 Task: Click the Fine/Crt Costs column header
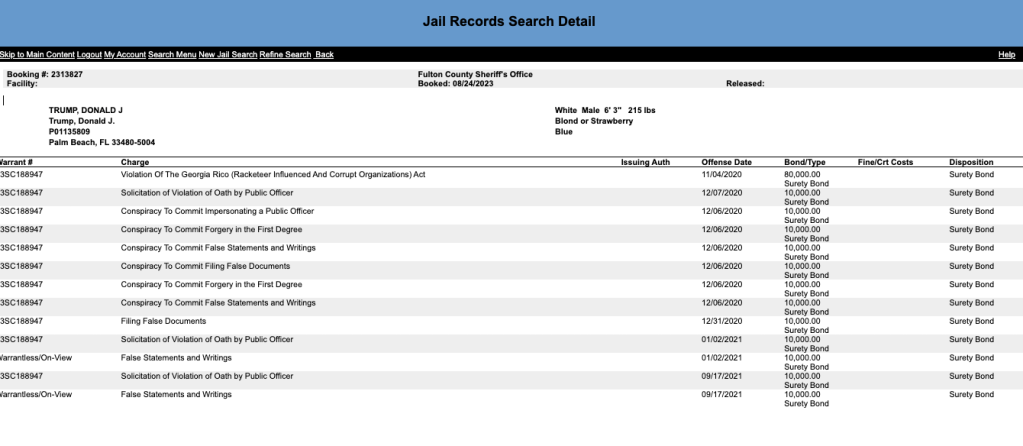(x=885, y=161)
